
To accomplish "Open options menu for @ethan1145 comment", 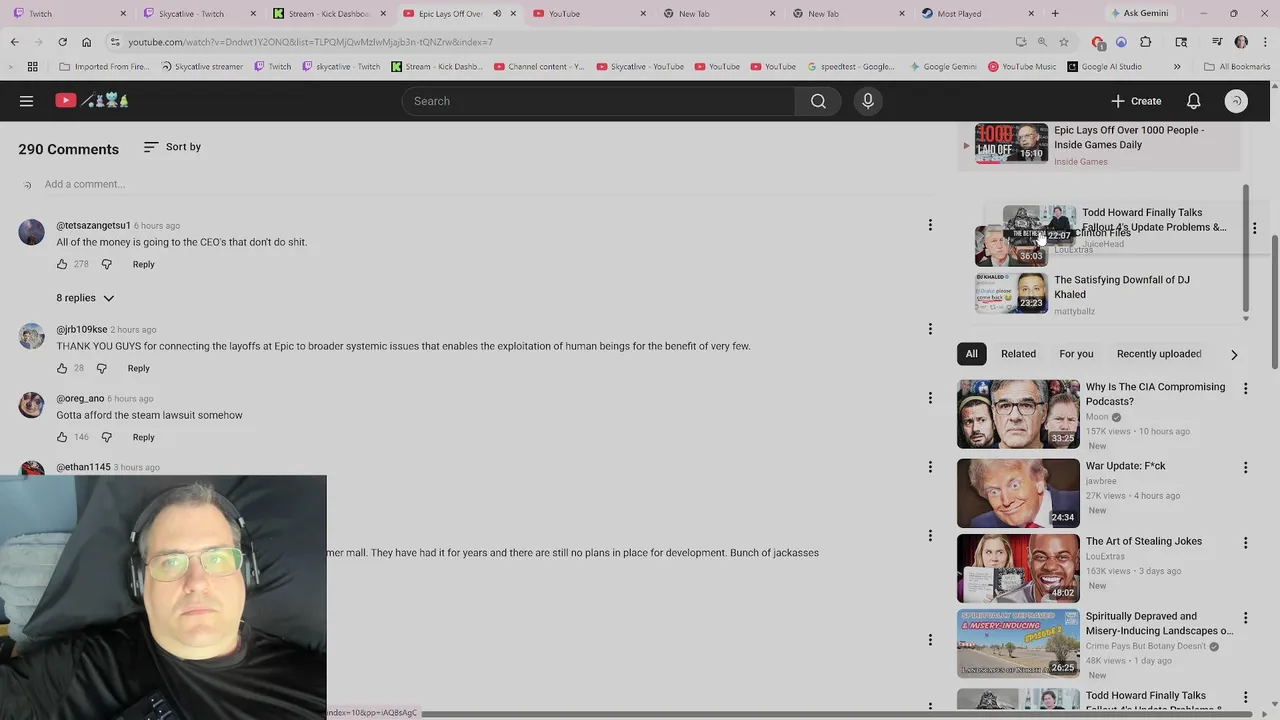I will coord(930,466).
